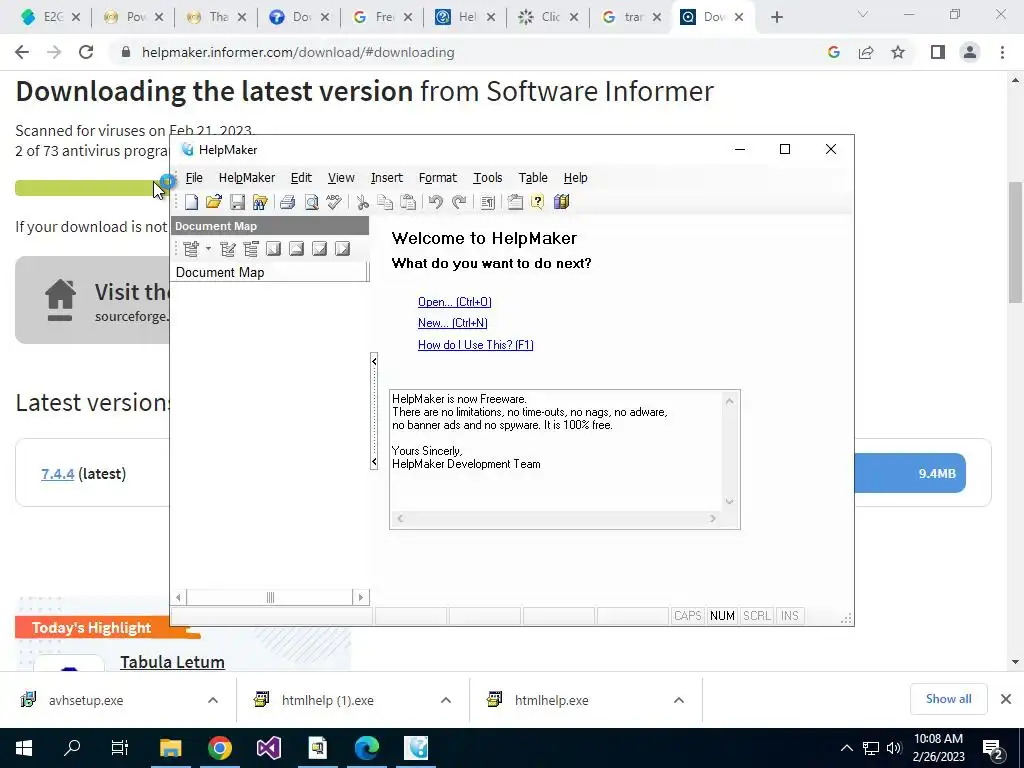Viewport: 1024px width, 768px height.
Task: Click the Open folder icon in HelpMaker toolbar
Action: click(214, 202)
